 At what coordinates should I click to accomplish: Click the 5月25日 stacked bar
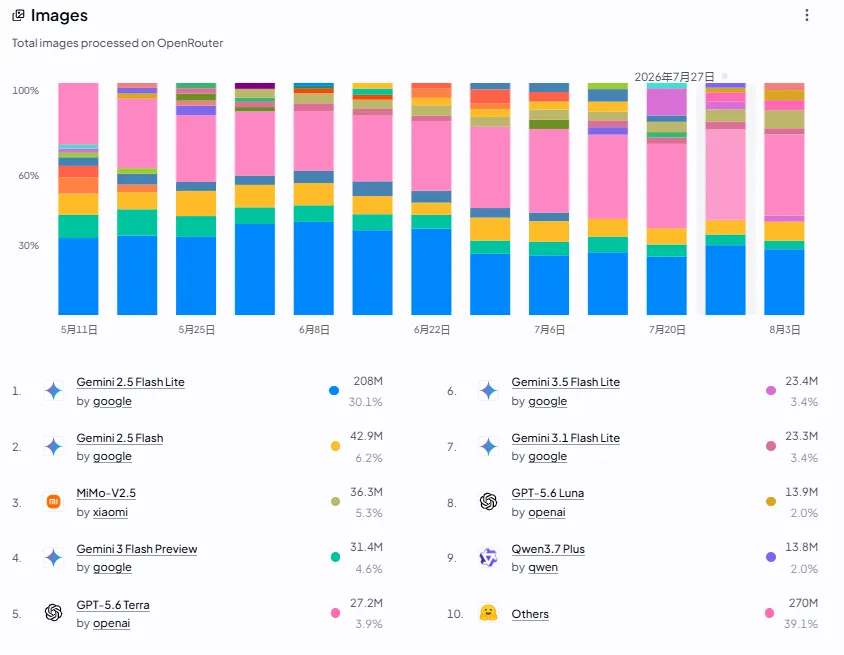tap(196, 199)
